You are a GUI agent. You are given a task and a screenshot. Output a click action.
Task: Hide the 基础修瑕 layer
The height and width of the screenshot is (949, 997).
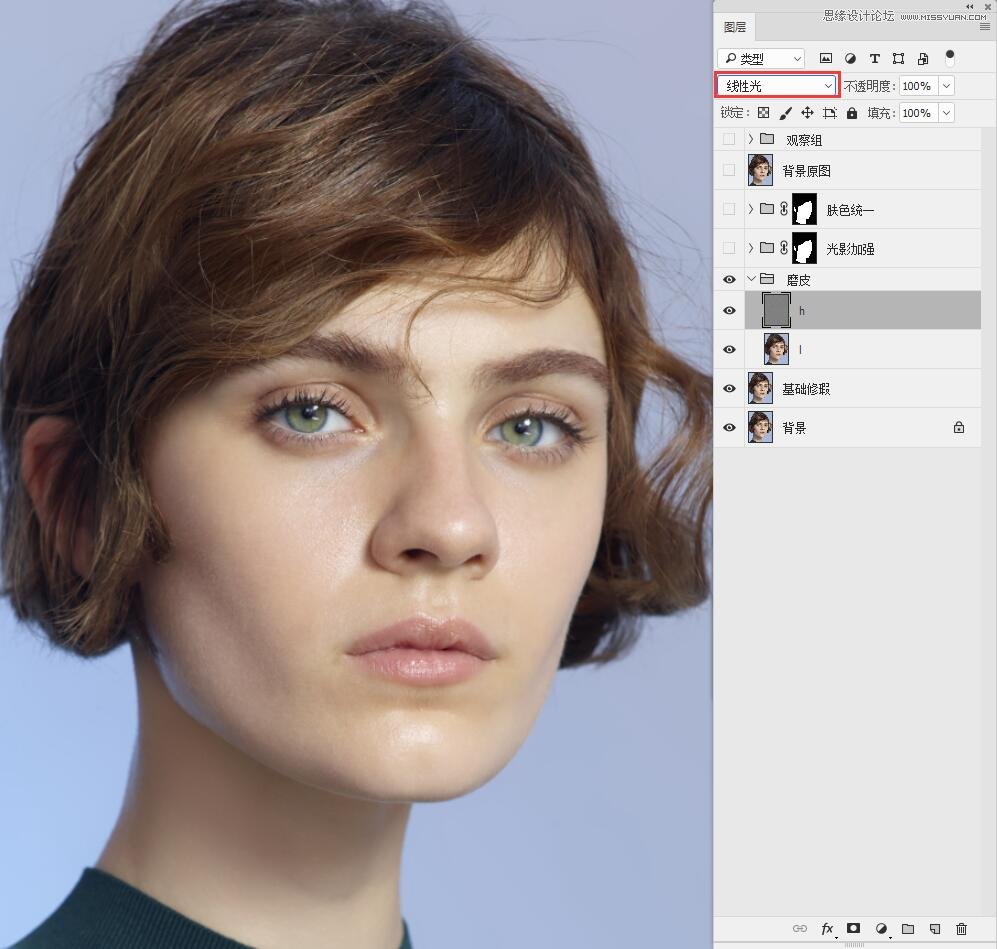point(729,388)
